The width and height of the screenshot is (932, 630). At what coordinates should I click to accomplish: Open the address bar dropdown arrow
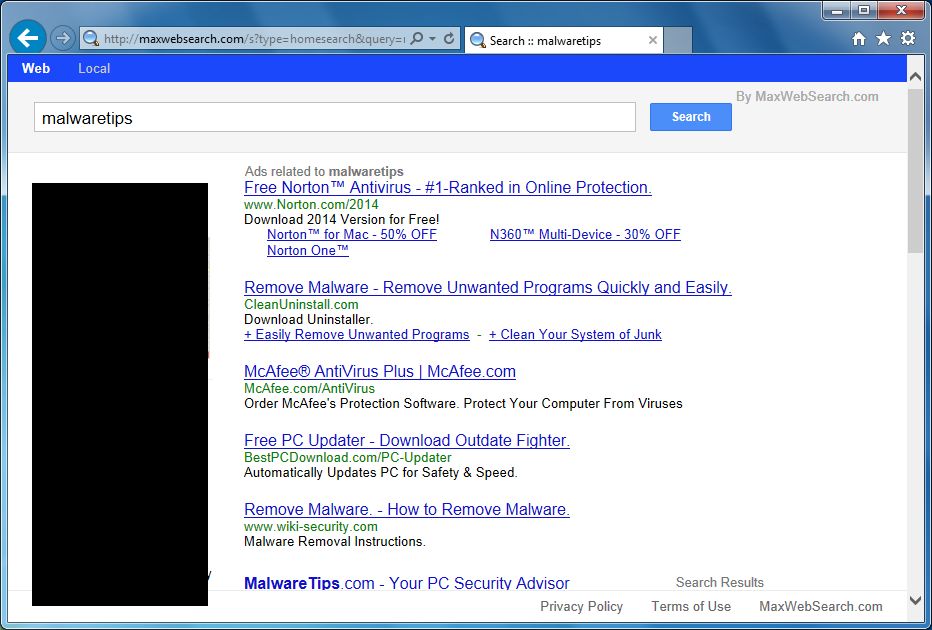[433, 39]
